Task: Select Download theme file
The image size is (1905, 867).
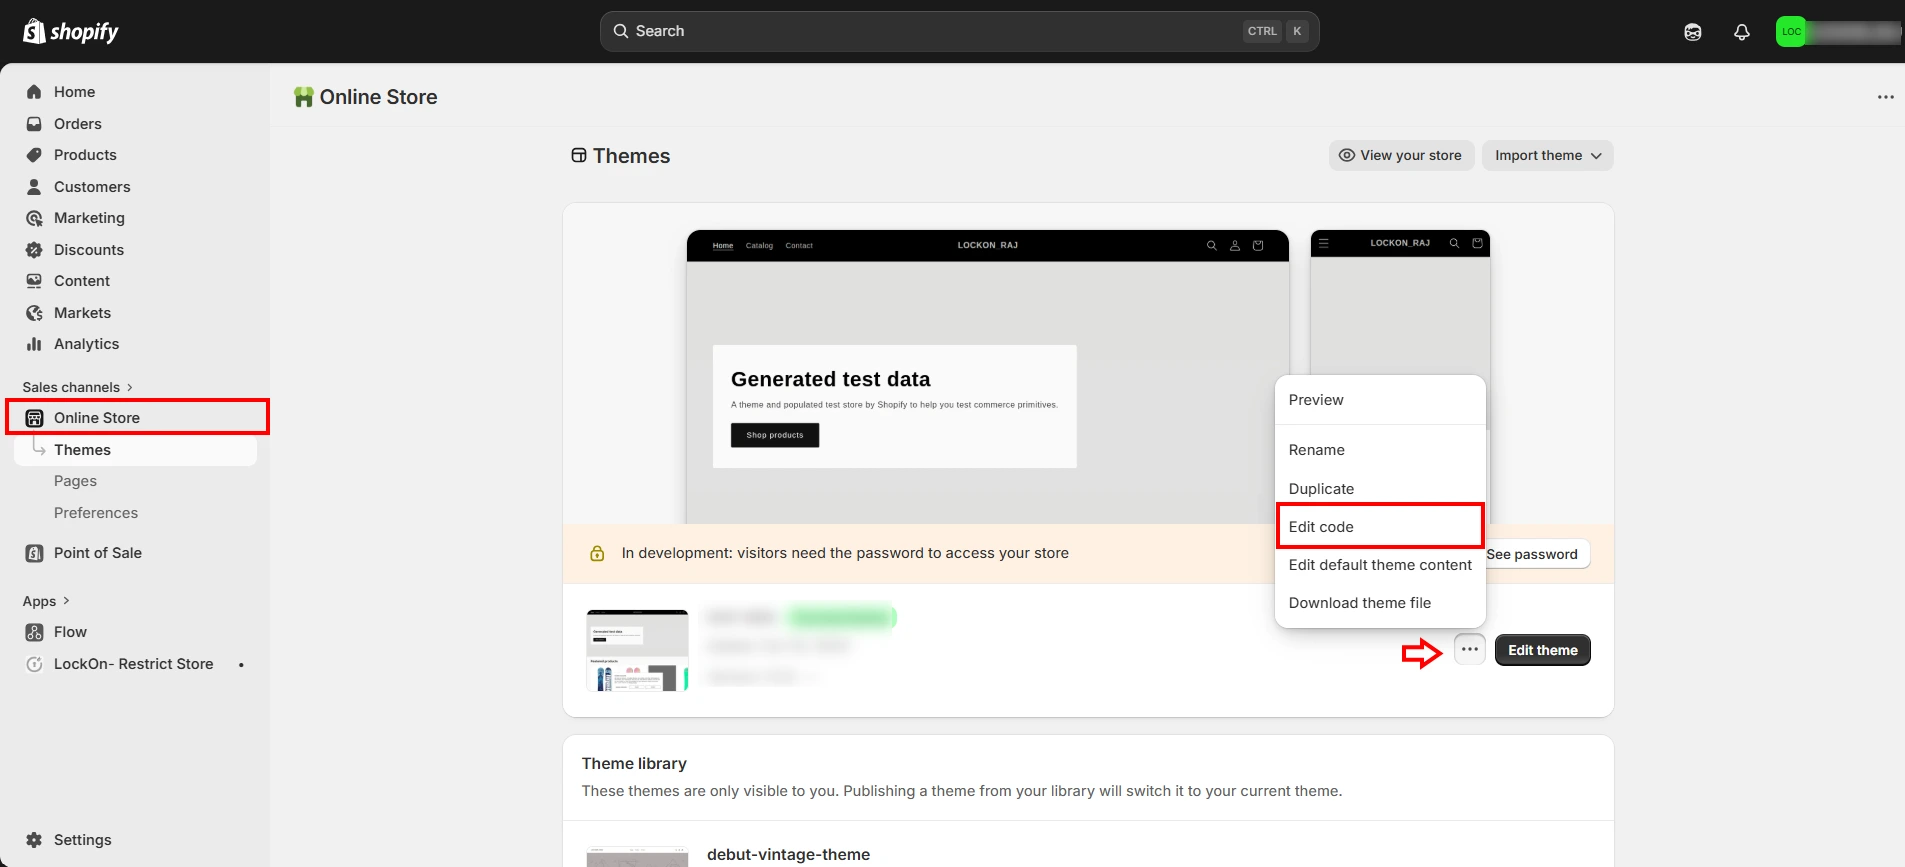Action: pos(1380,603)
